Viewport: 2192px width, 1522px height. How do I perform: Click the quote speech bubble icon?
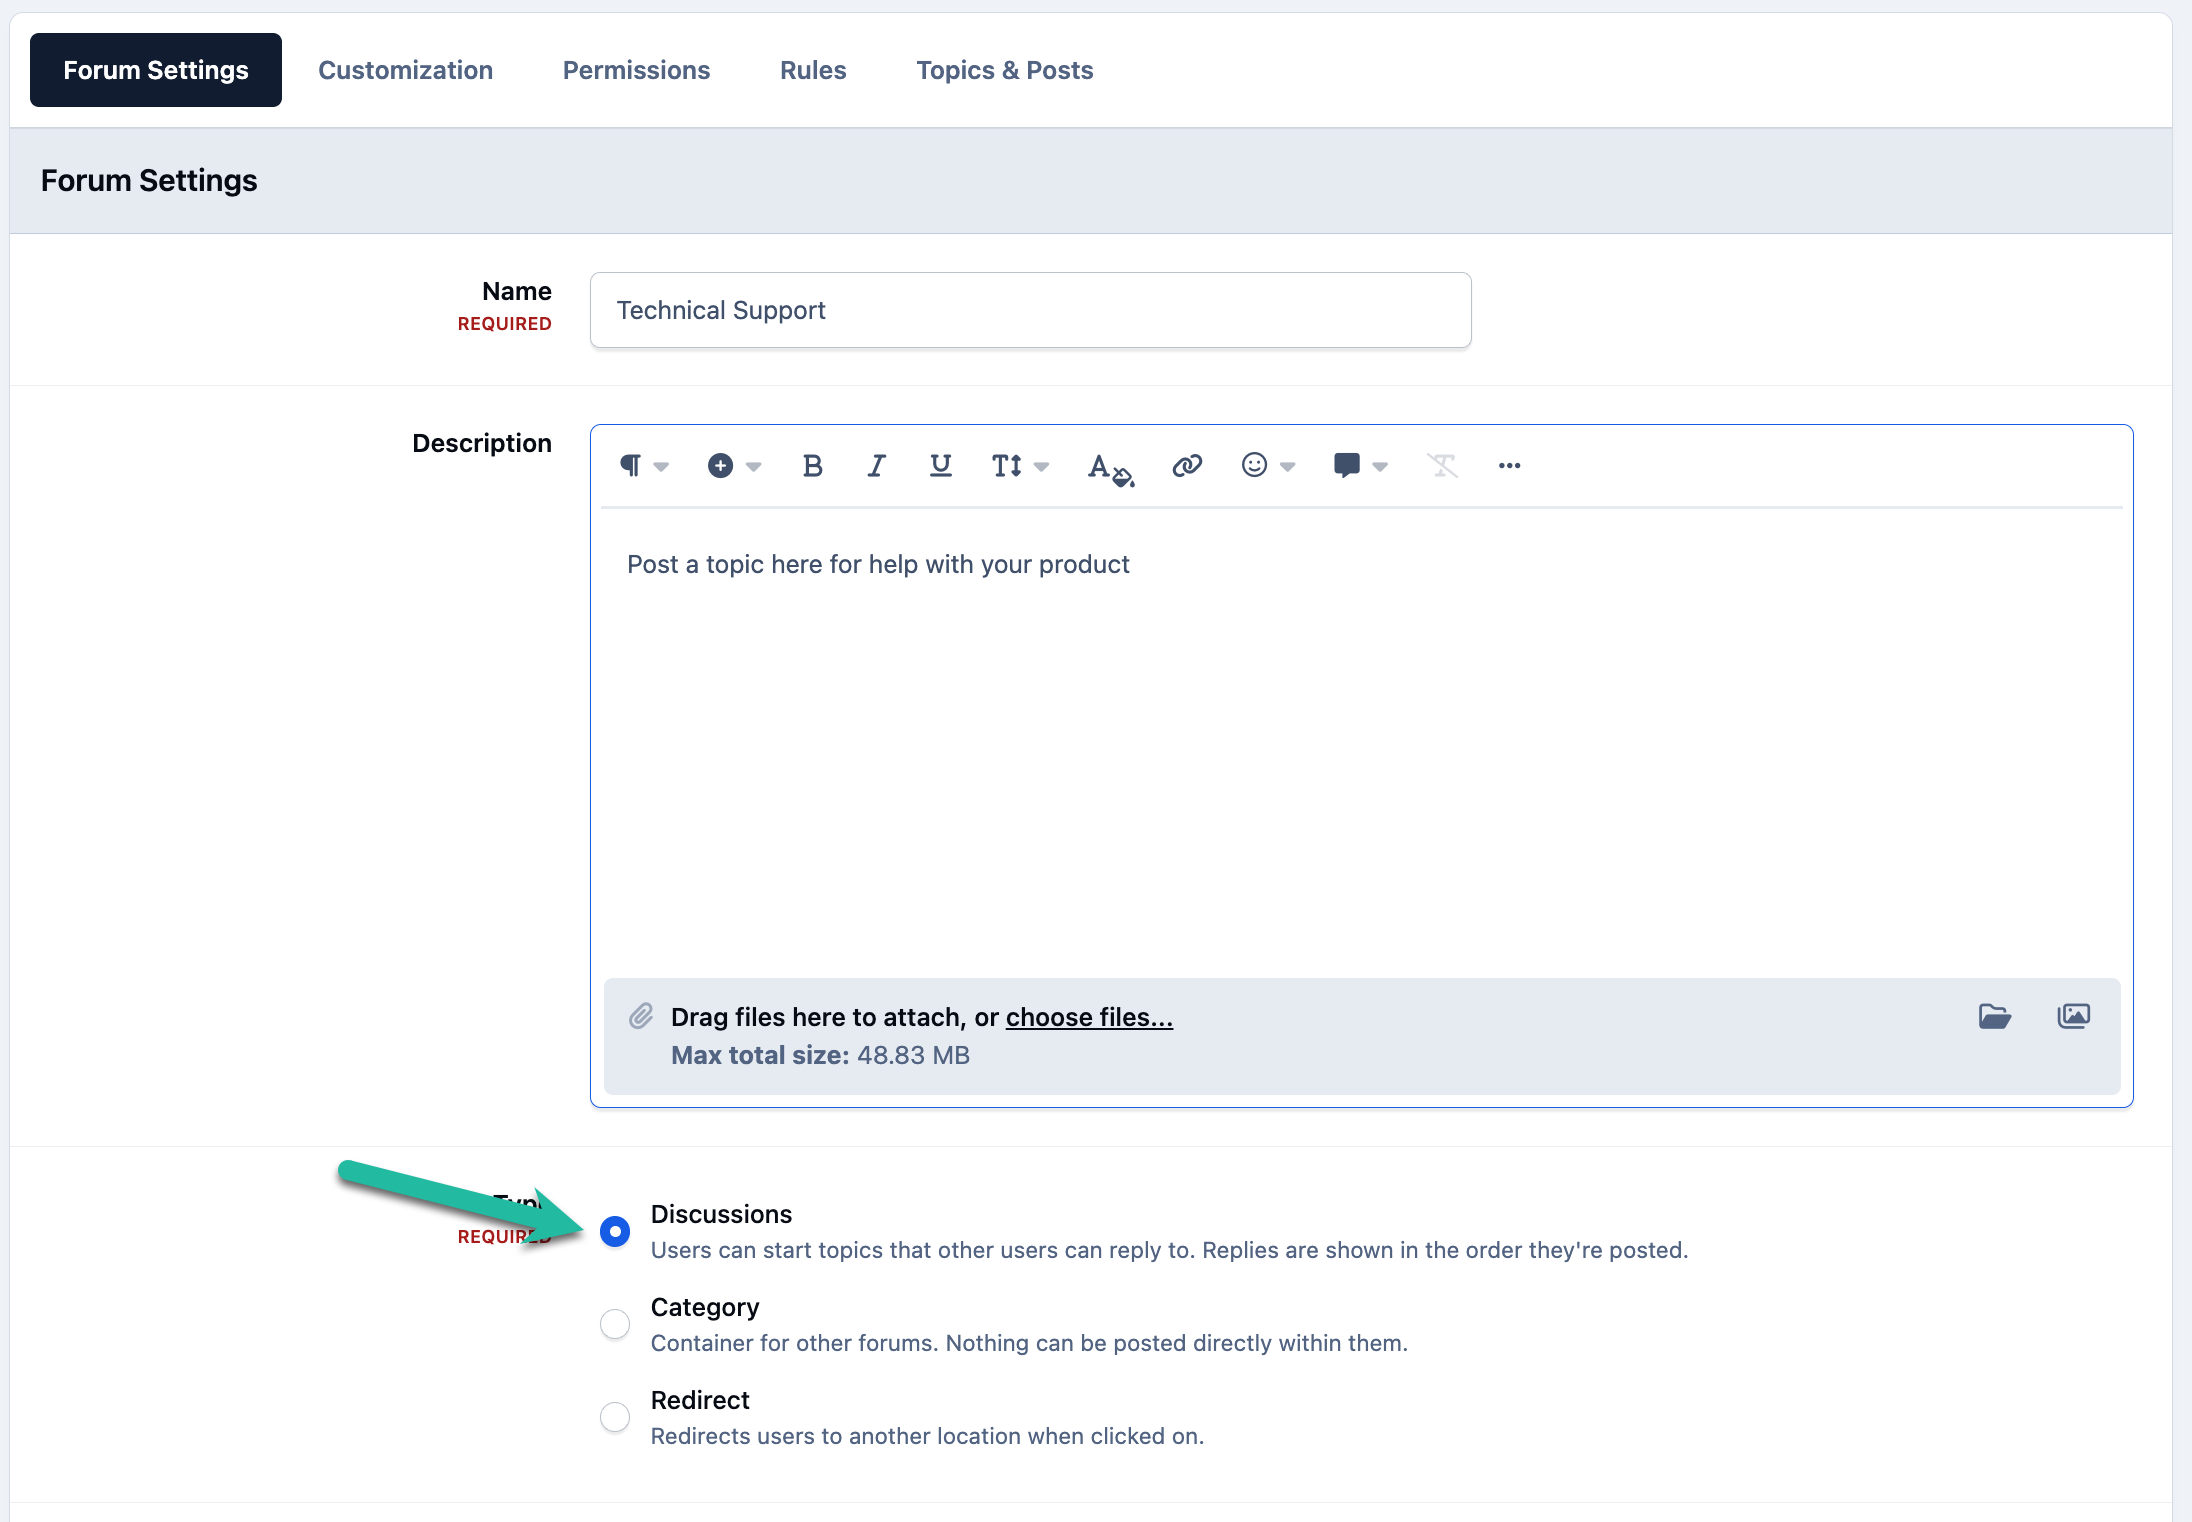1347,466
